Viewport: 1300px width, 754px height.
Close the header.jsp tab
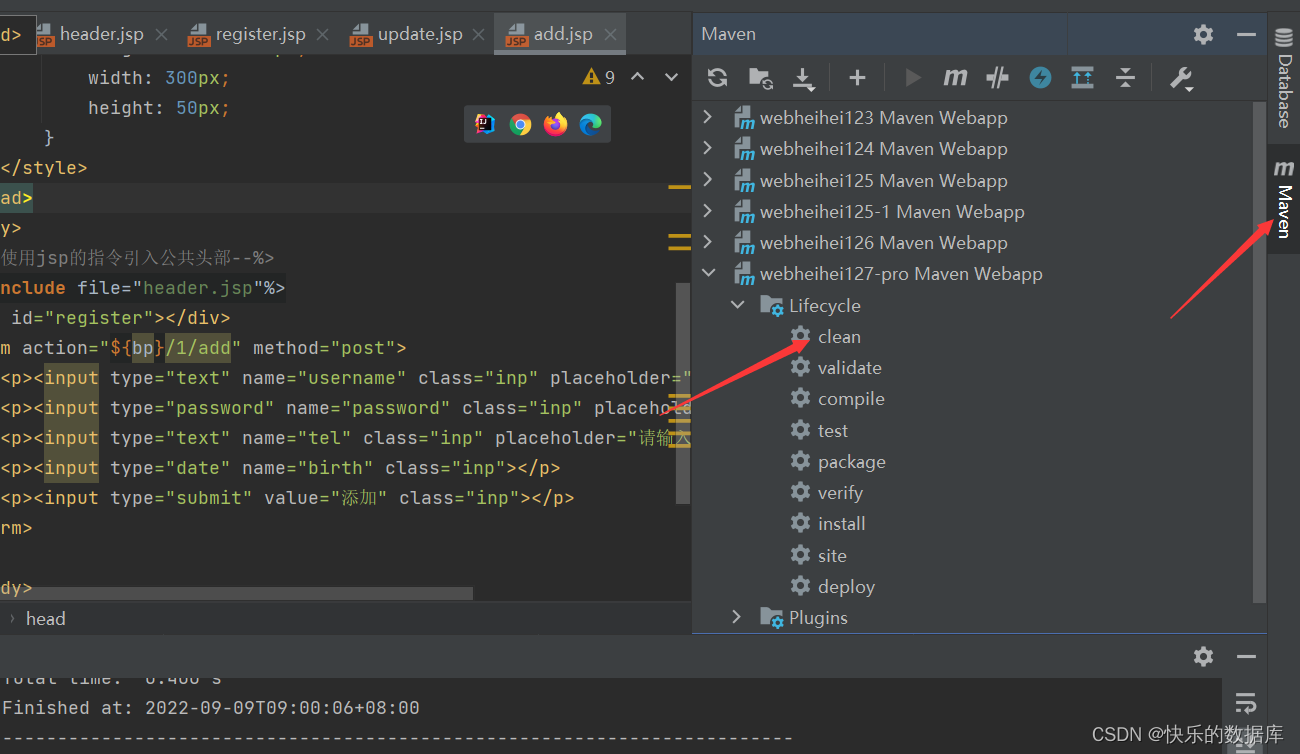[161, 34]
